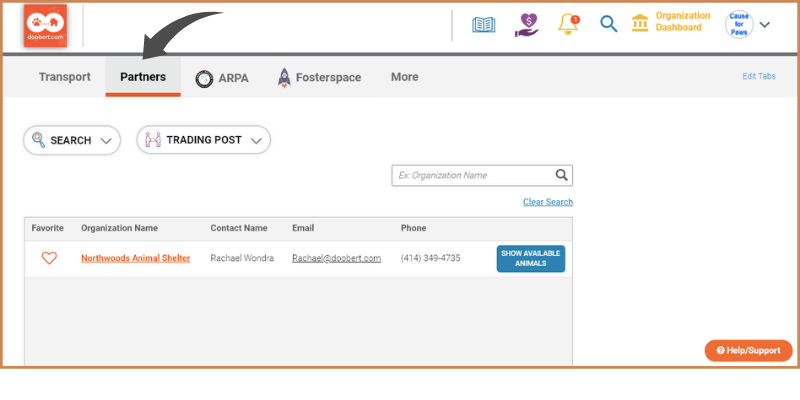The image size is (800, 400).
Task: Open the More tab
Action: click(405, 77)
